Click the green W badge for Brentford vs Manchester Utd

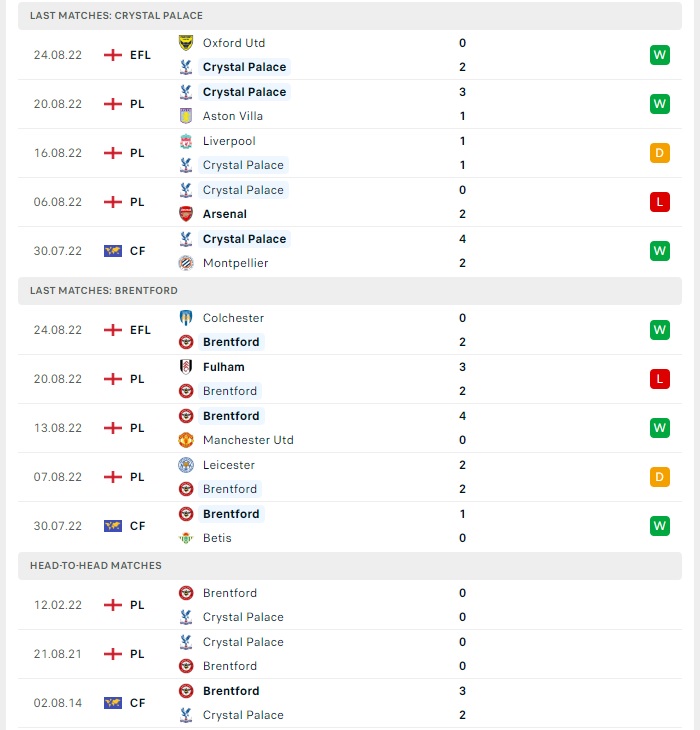(660, 428)
